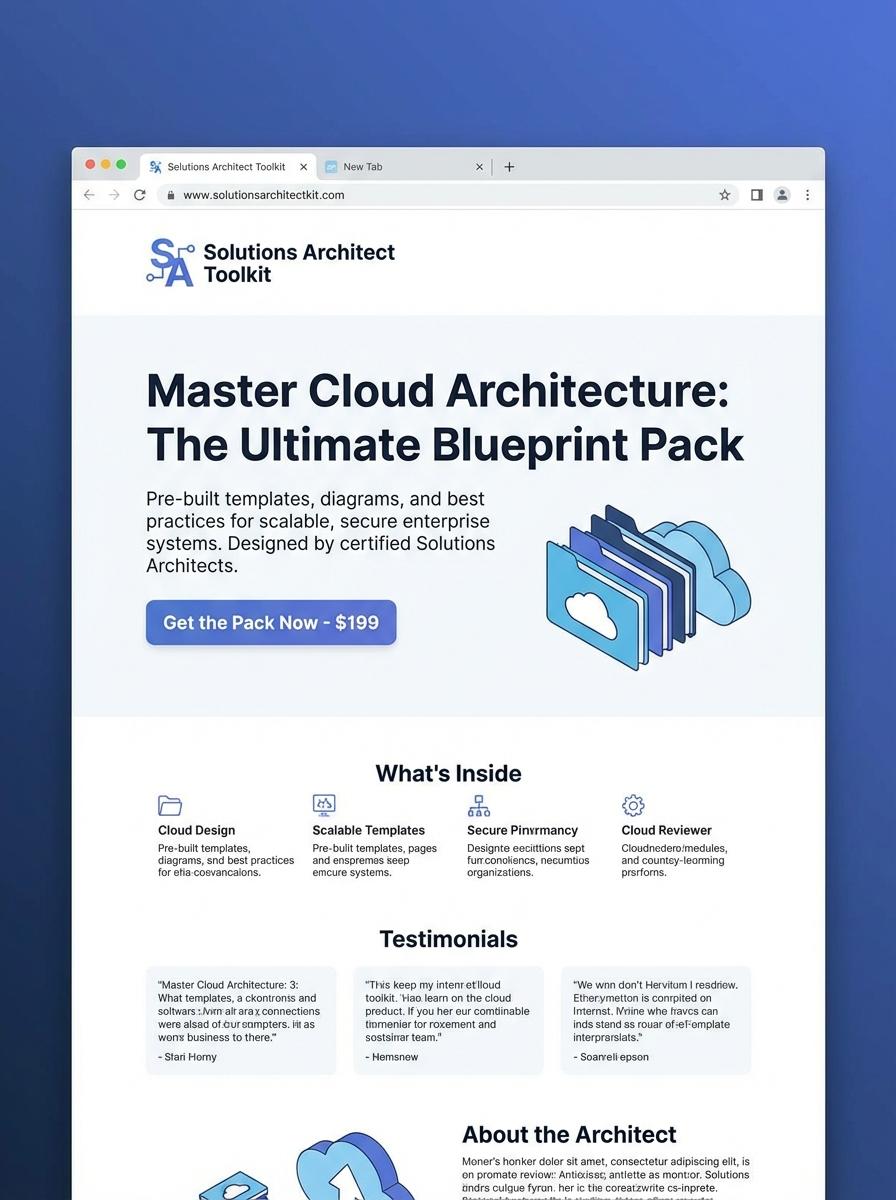Select the Solutions Architect Toolkit tab

click(225, 166)
